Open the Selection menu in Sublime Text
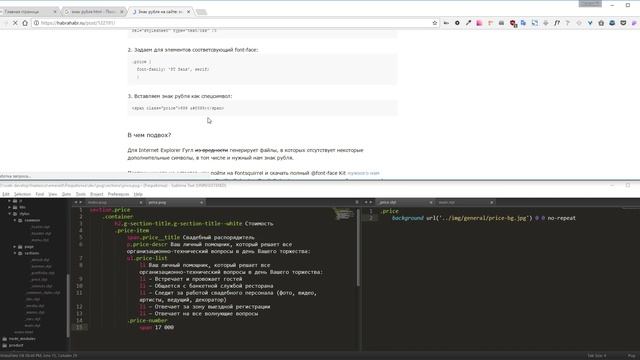The image size is (640, 360). pos(22,194)
